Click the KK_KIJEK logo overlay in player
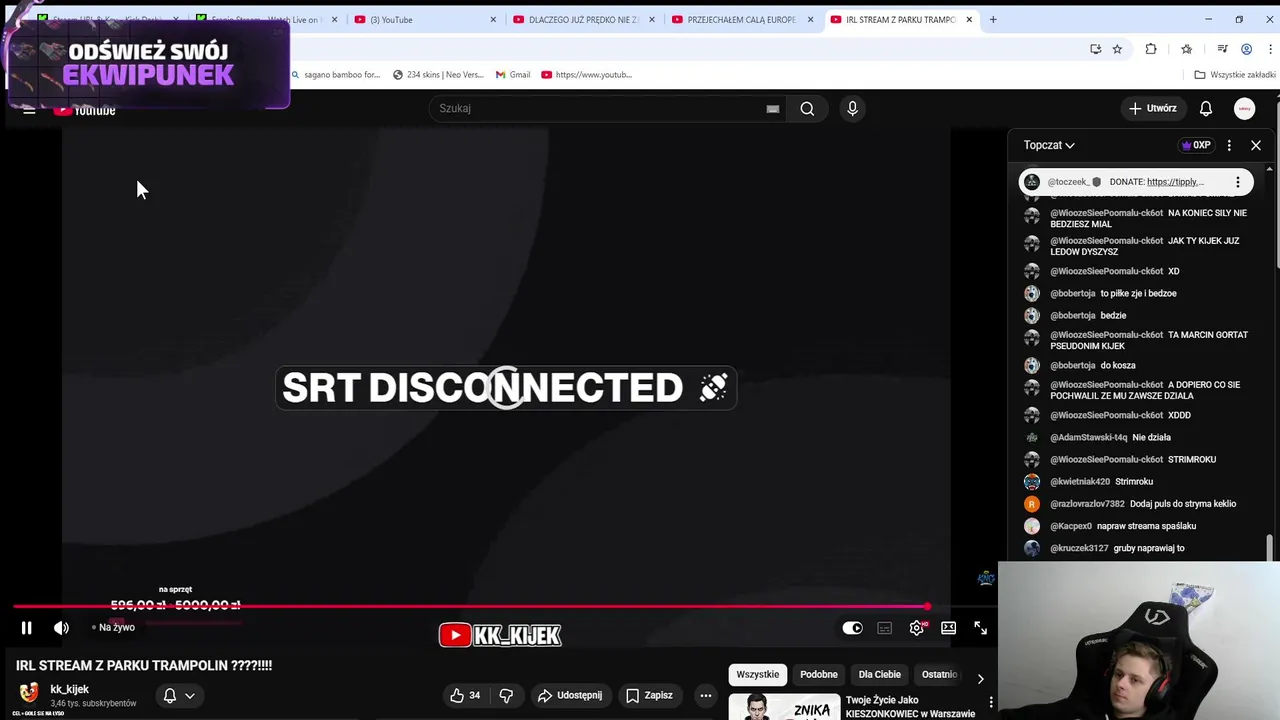1280x720 pixels. pos(500,635)
